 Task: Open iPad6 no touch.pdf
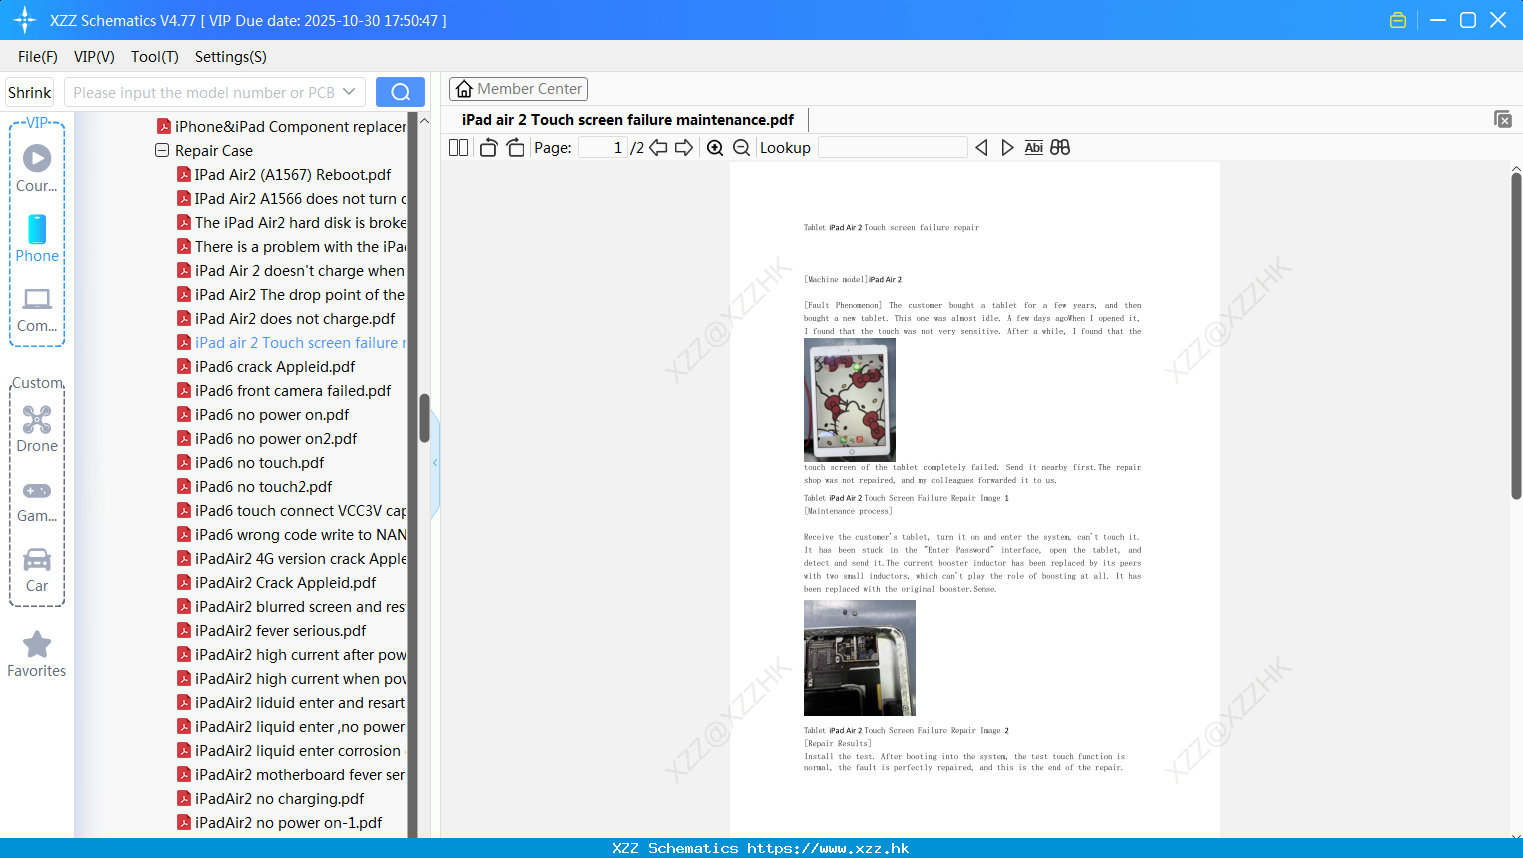(251, 463)
